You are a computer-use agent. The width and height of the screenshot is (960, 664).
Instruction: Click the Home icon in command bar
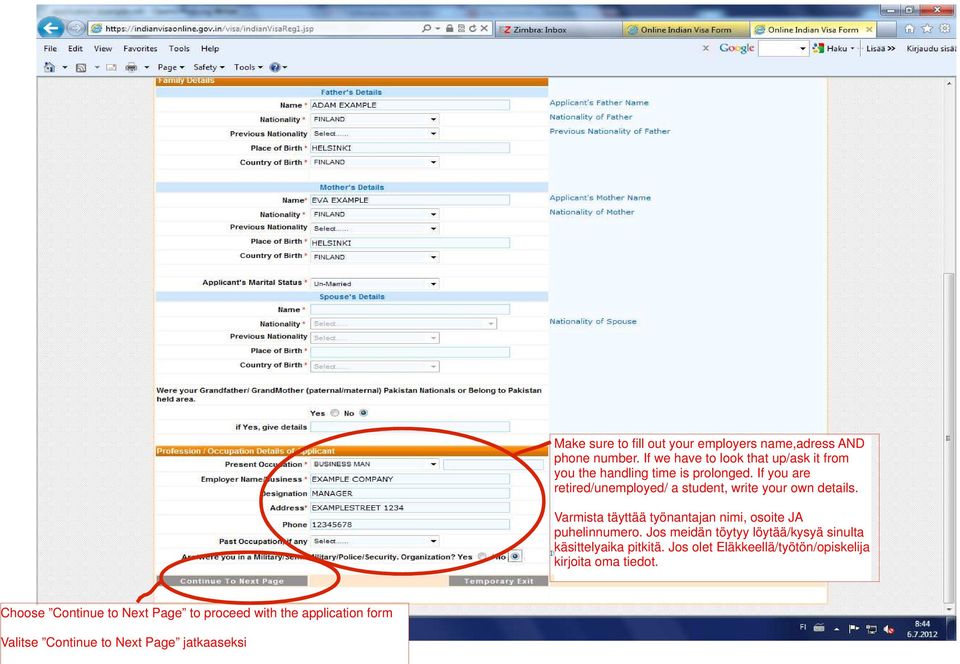50,67
